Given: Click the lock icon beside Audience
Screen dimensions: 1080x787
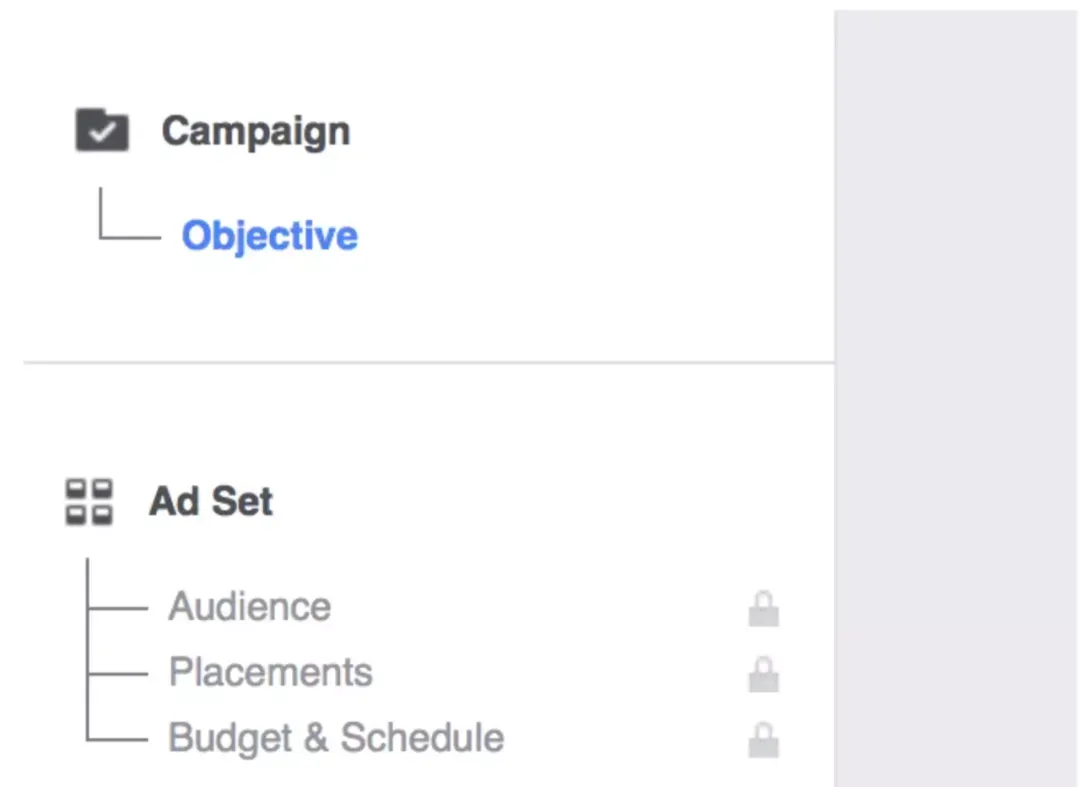Looking at the screenshot, I should 763,609.
